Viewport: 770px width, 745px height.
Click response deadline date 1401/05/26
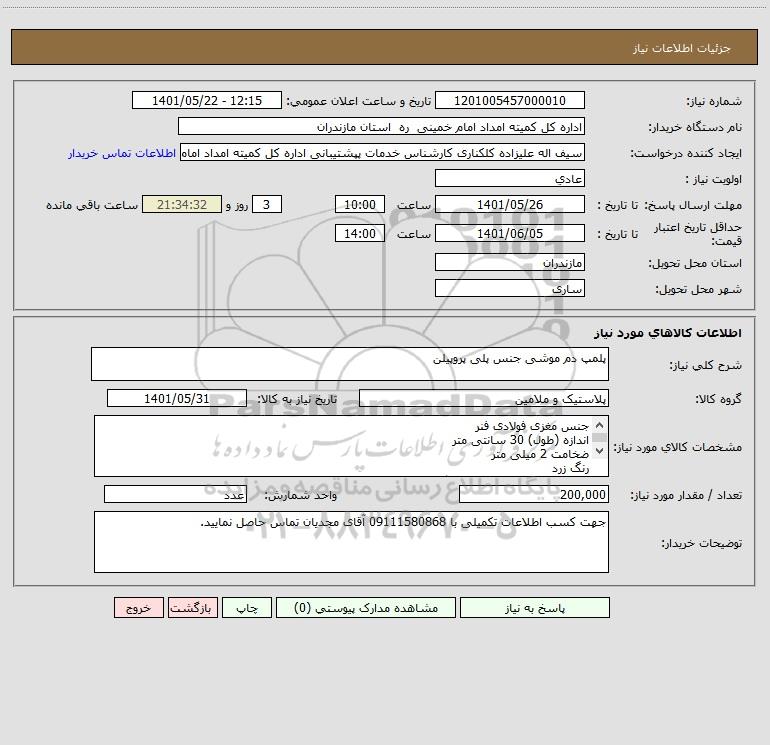[x=510, y=204]
